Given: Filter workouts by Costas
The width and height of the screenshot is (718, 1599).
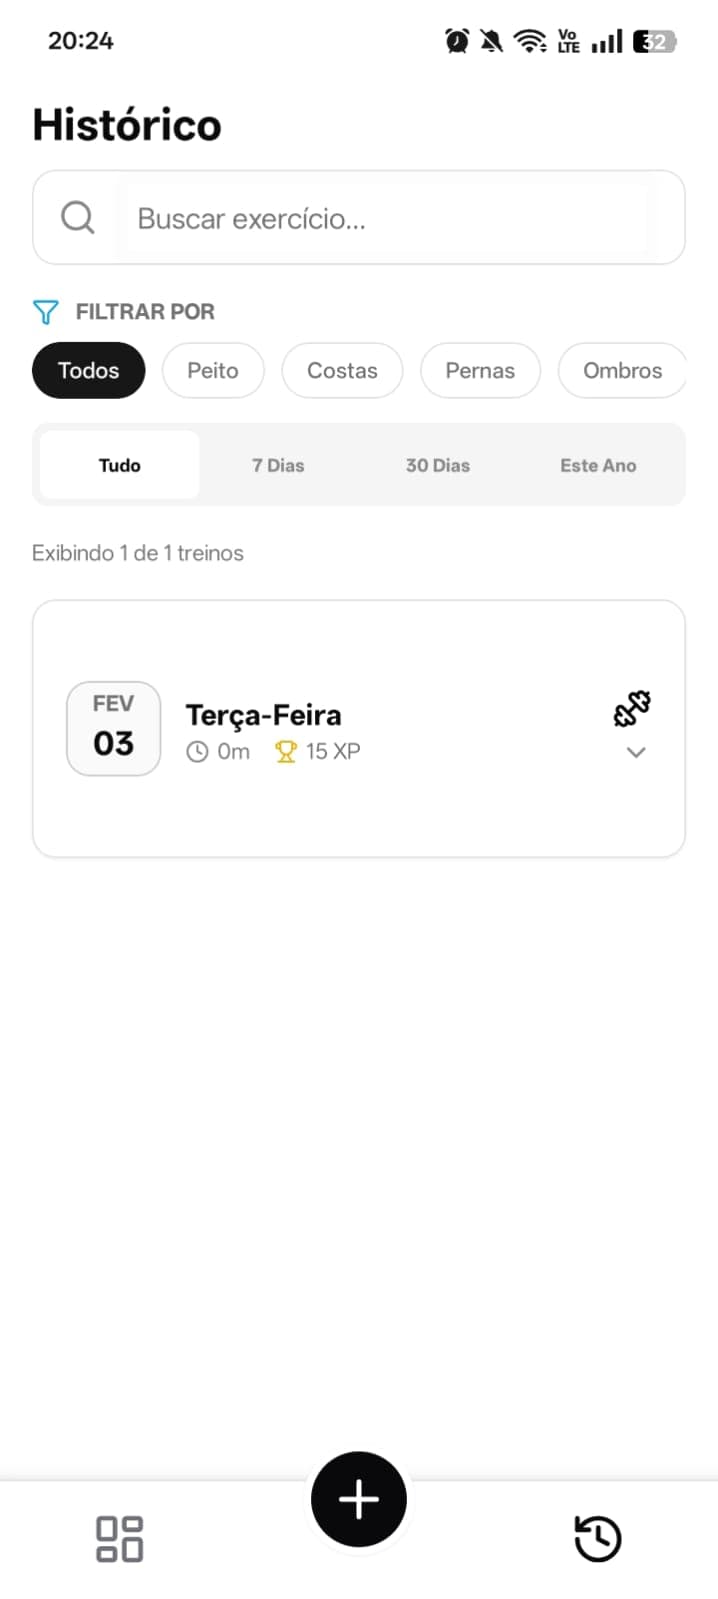Looking at the screenshot, I should (342, 370).
